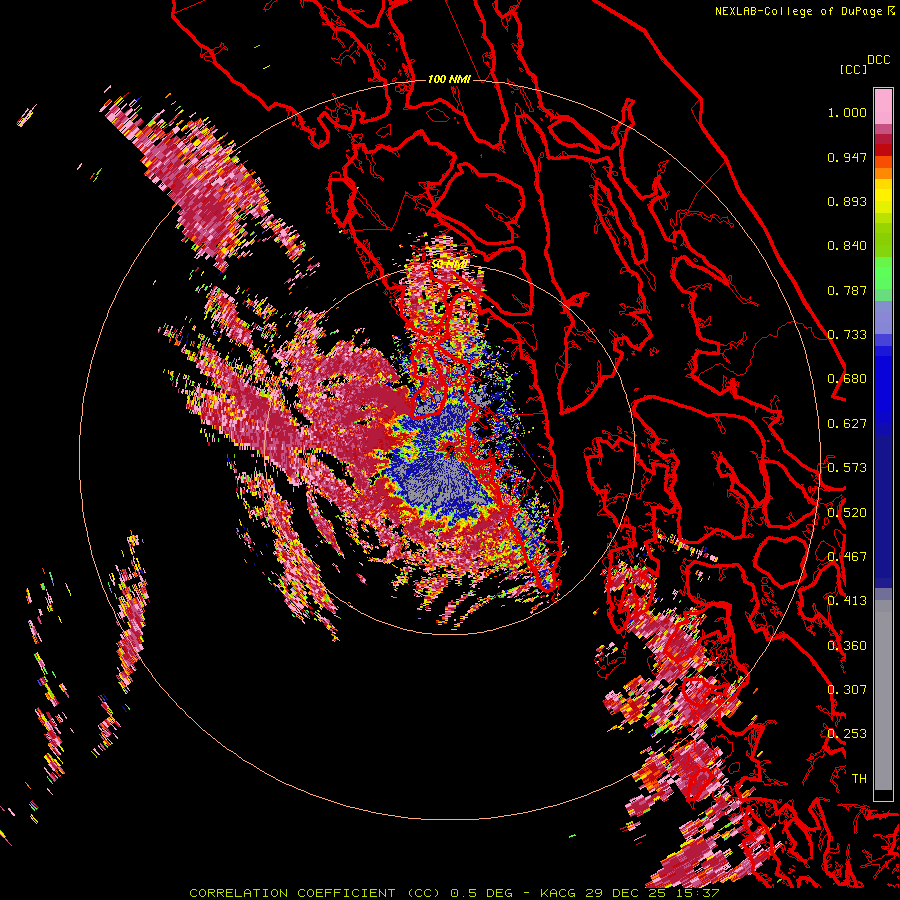
Task: Click the 0.253 scale value
Action: (x=847, y=734)
